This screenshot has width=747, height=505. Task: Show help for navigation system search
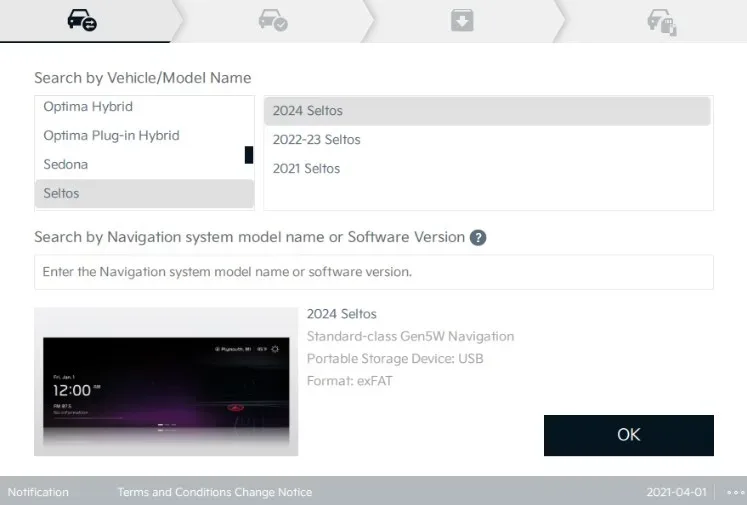tap(478, 237)
